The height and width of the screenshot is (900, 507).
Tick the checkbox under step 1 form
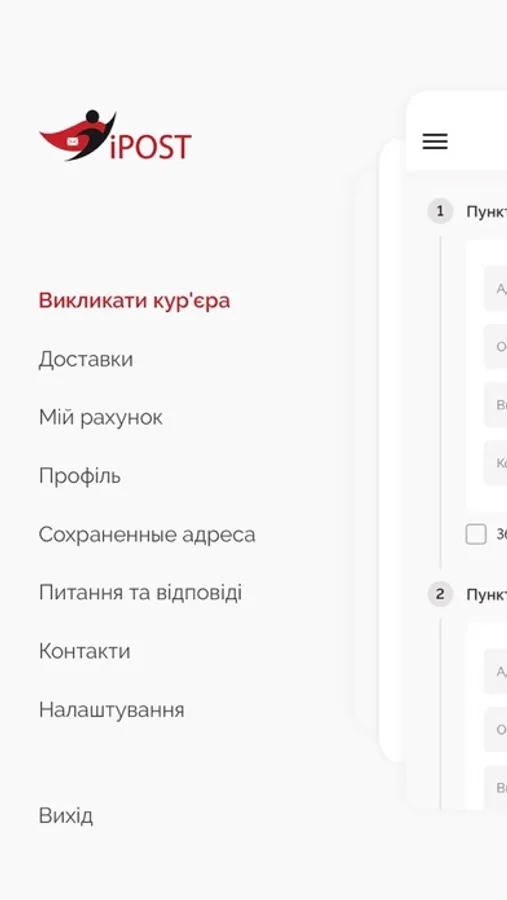(x=475, y=534)
